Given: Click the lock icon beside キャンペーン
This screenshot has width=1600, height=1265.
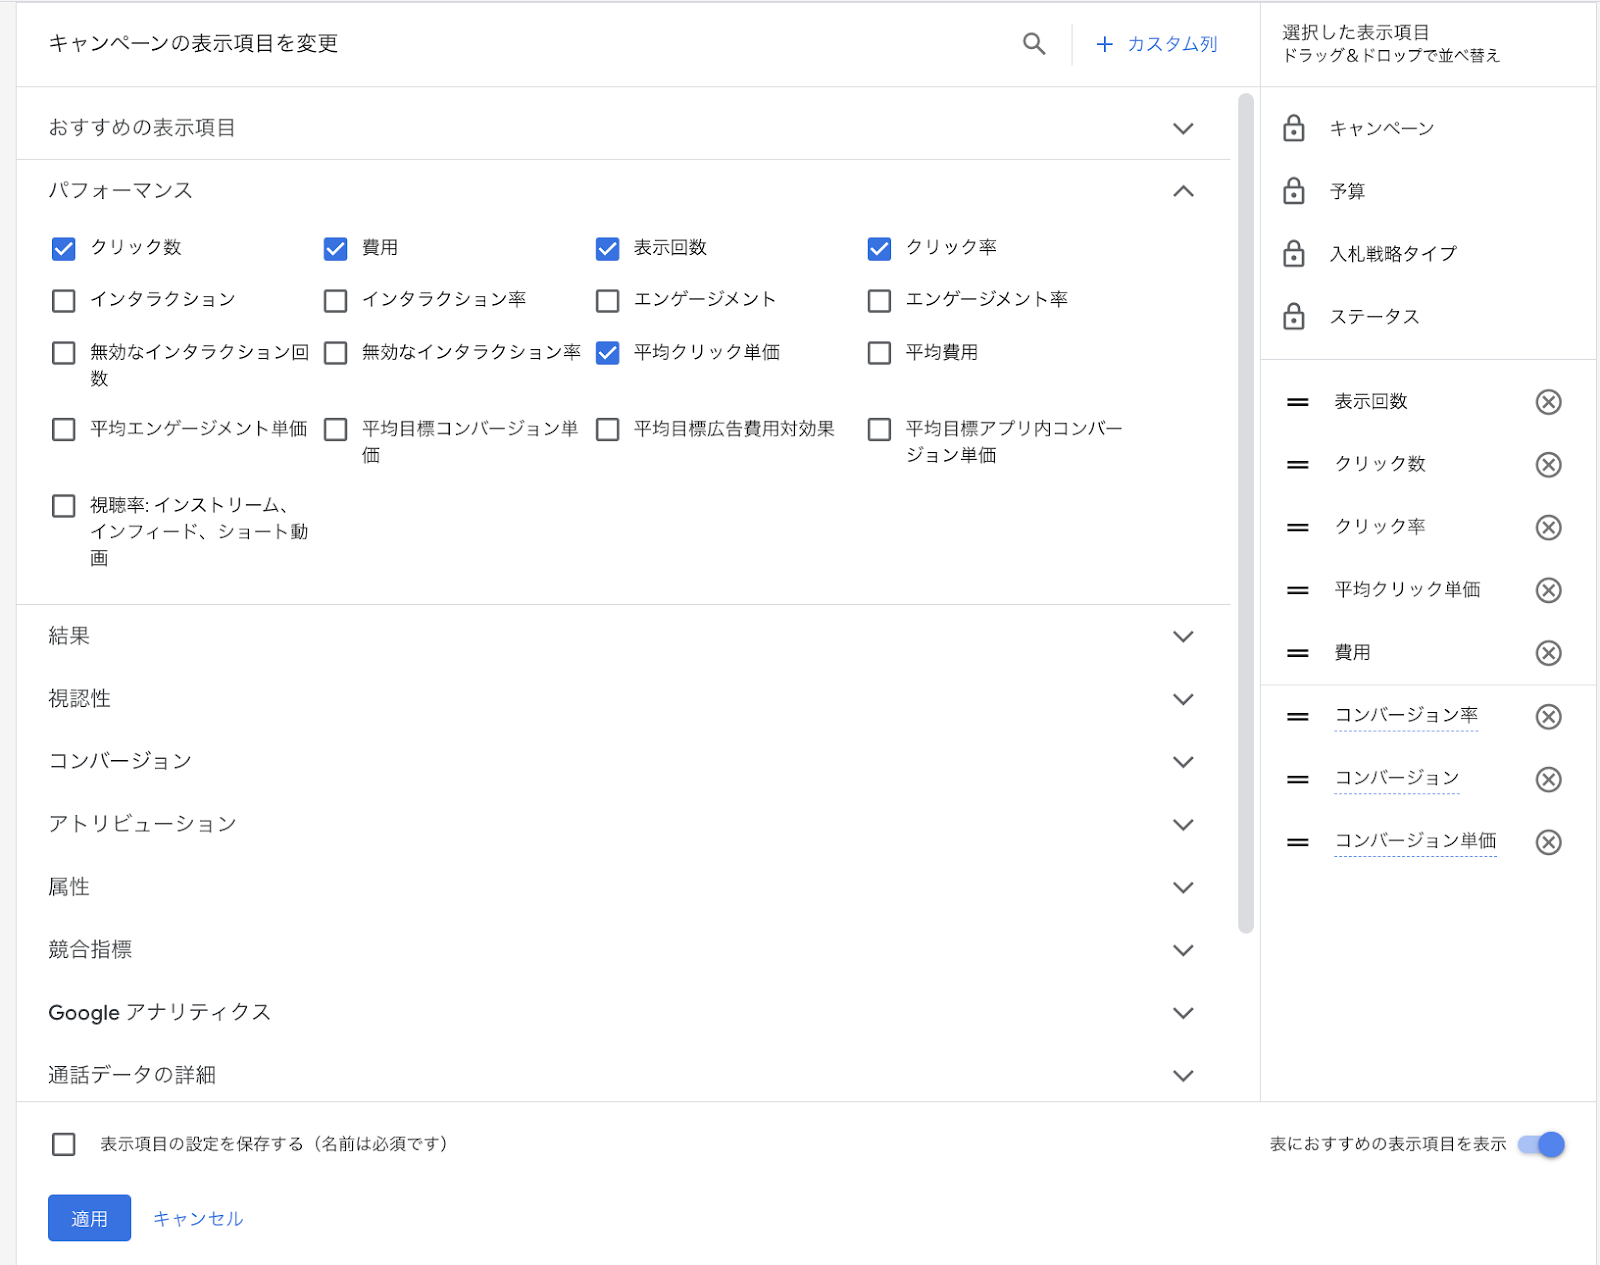Looking at the screenshot, I should [1294, 128].
